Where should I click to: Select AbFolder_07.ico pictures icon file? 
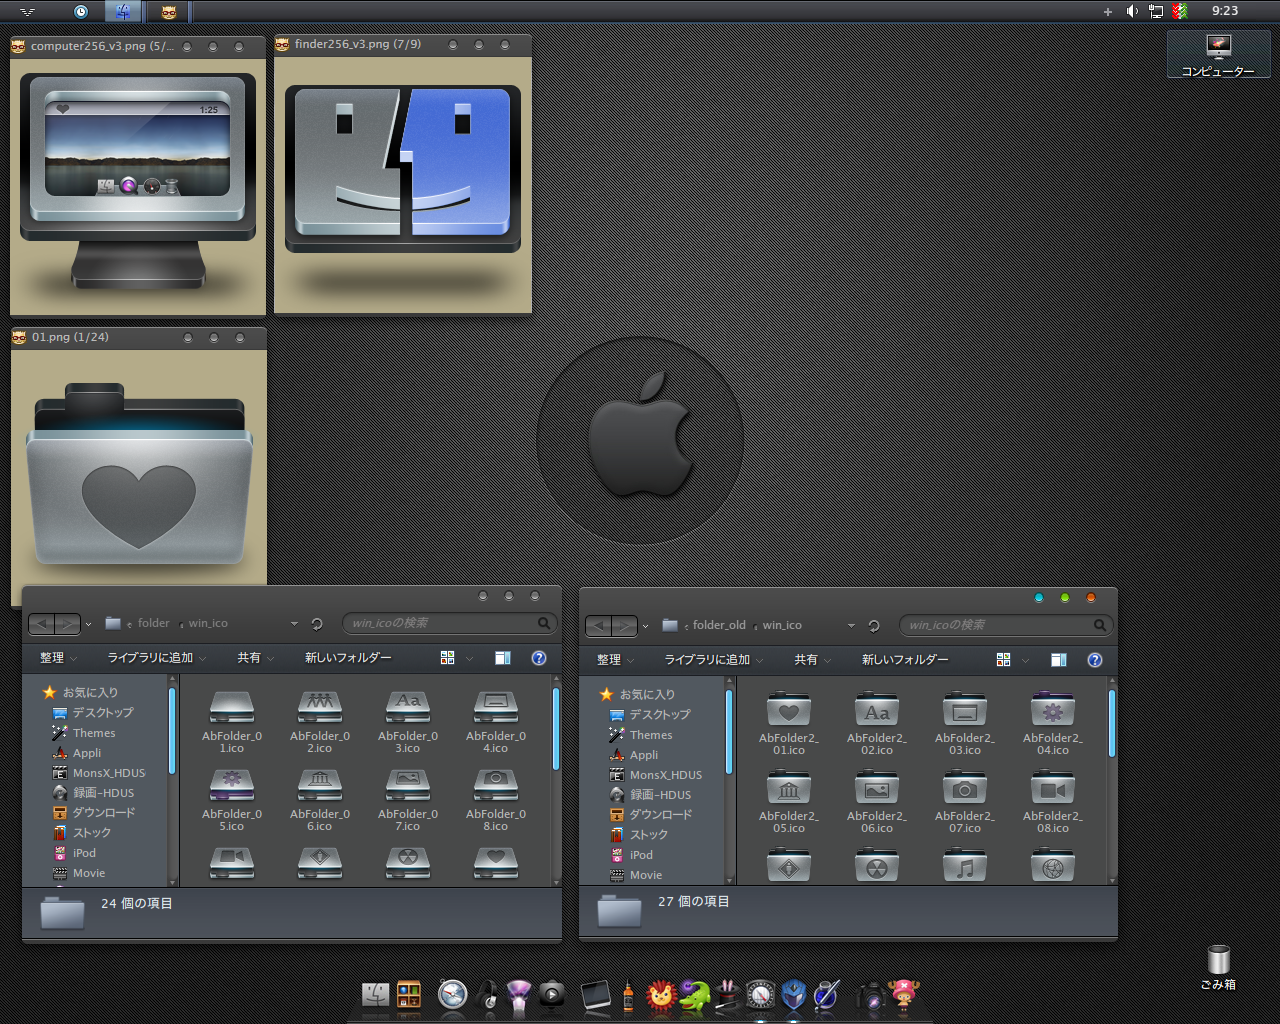(x=408, y=799)
